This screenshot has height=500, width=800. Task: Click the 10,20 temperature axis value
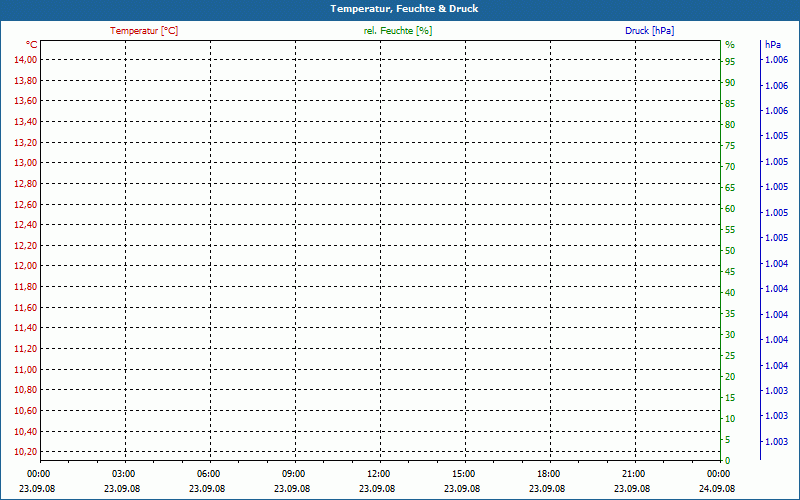[26, 452]
